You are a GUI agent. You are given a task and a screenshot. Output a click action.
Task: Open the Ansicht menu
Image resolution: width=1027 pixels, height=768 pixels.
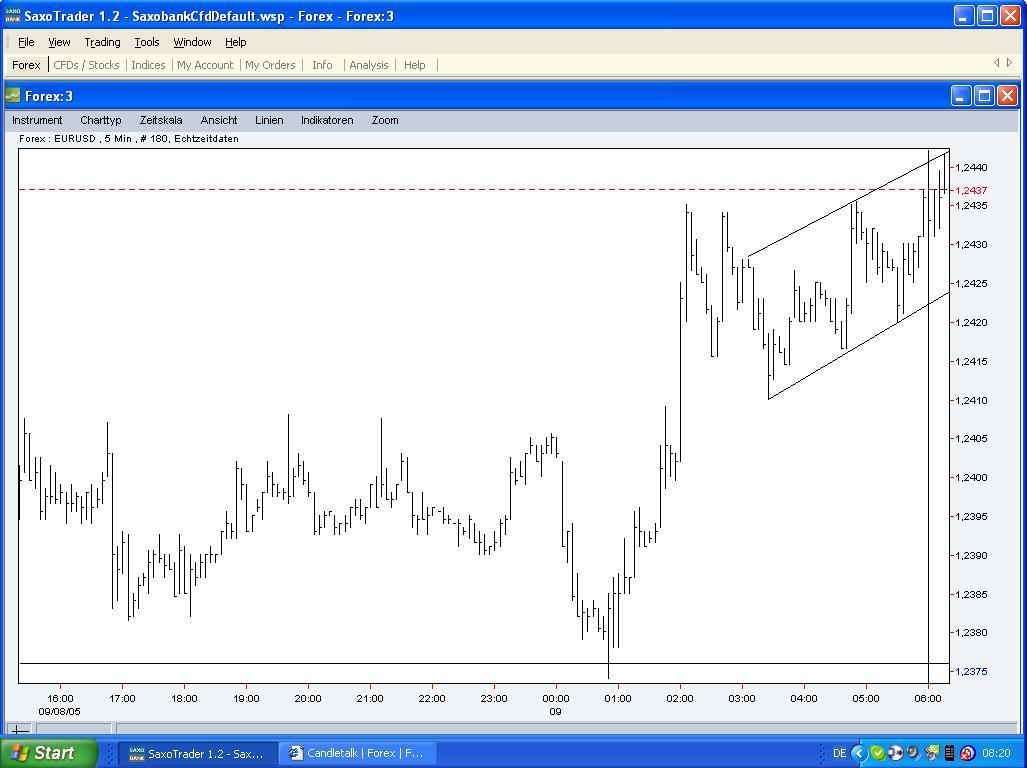pos(219,120)
